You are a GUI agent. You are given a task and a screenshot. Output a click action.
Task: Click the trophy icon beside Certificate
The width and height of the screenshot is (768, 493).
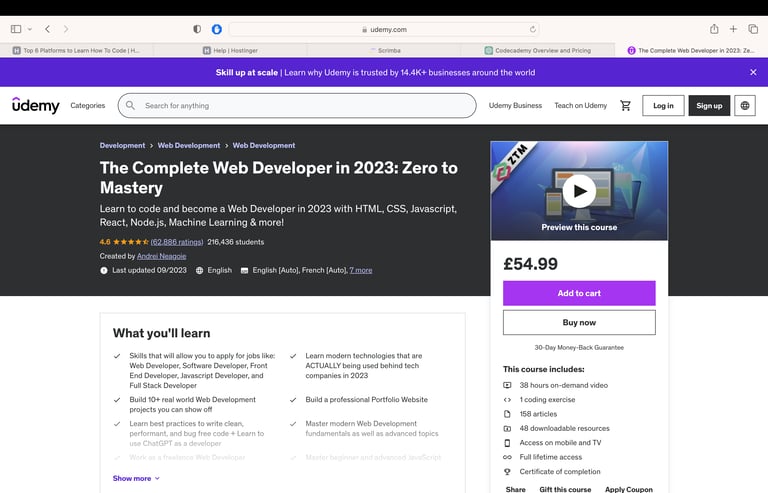click(507, 471)
